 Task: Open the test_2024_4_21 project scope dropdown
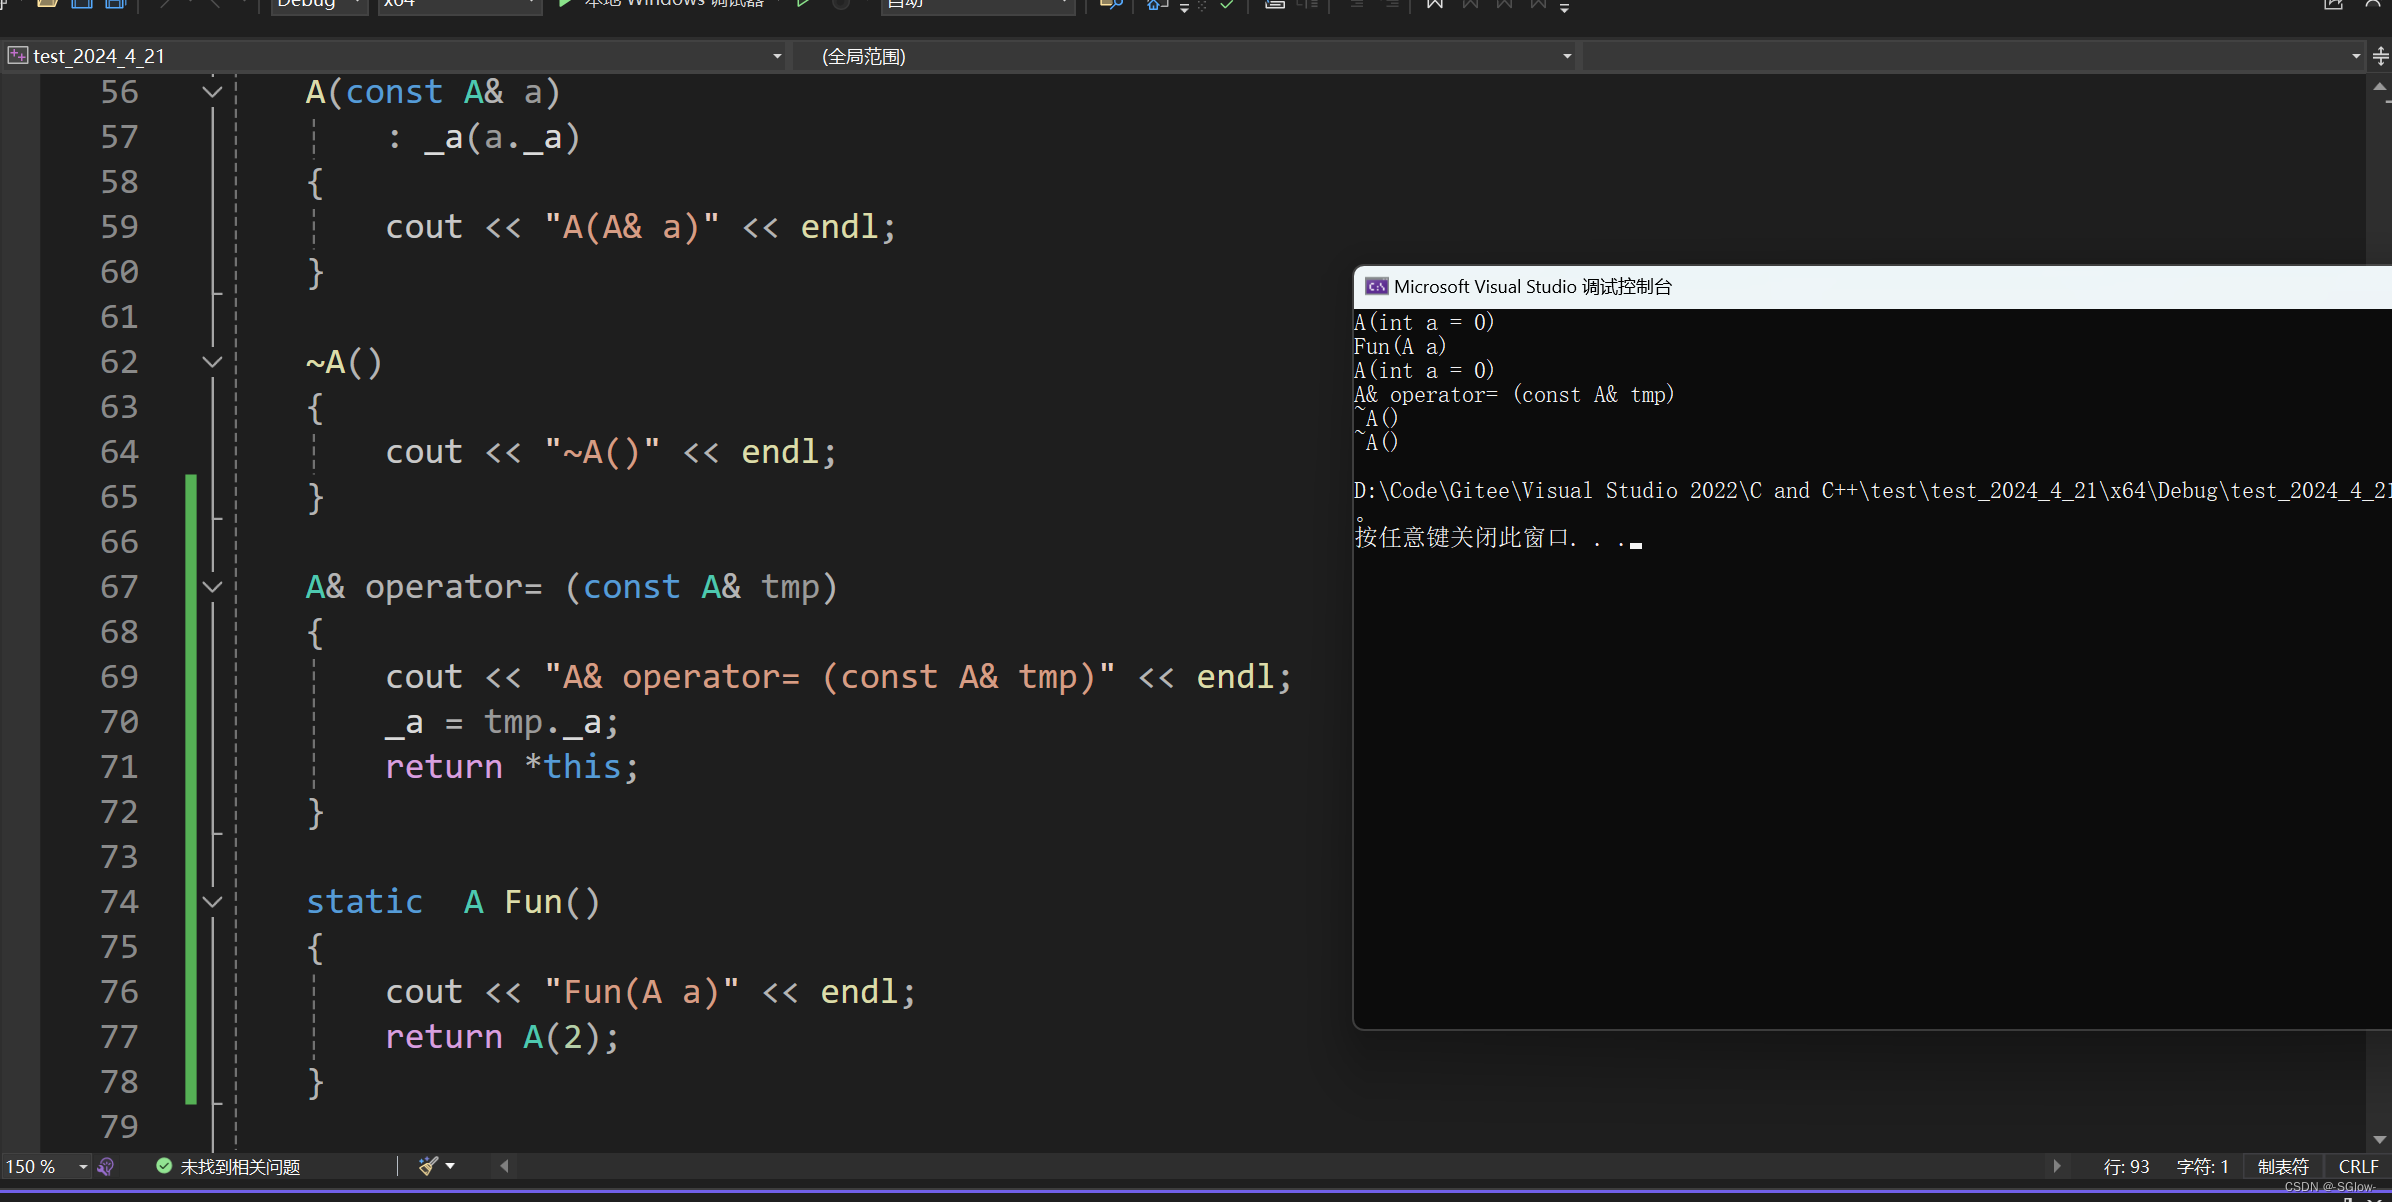[x=777, y=56]
